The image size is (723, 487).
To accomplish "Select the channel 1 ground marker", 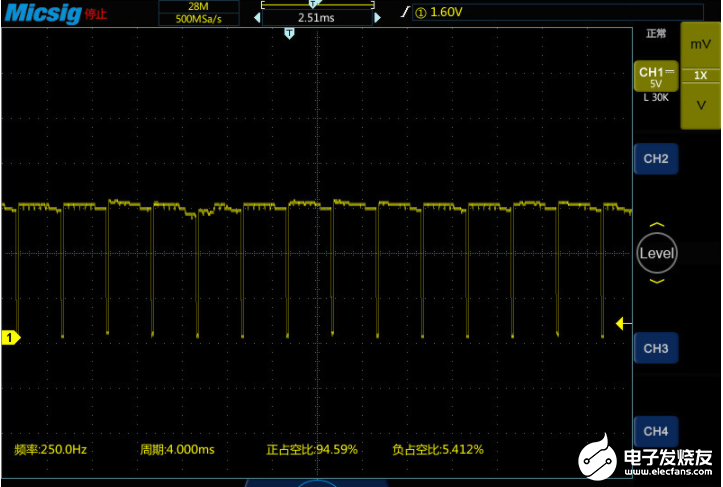I will [x=11, y=338].
